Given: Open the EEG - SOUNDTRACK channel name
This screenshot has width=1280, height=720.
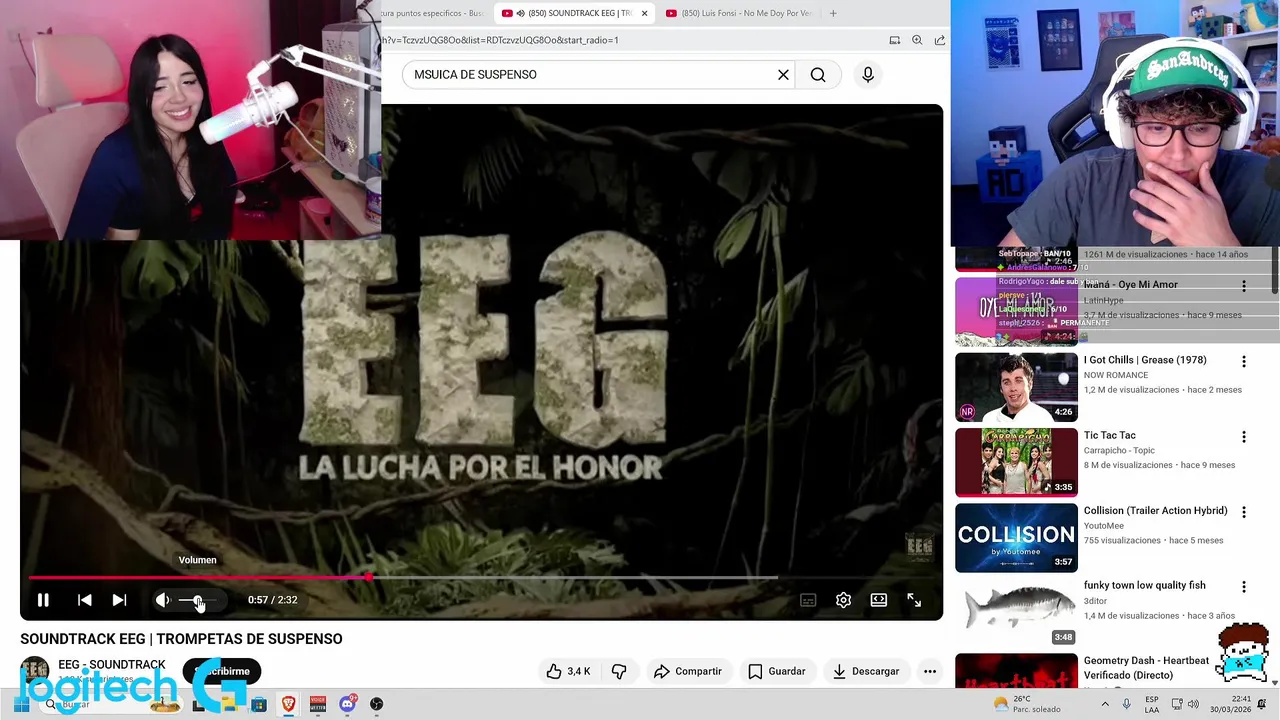Looking at the screenshot, I should point(112,665).
